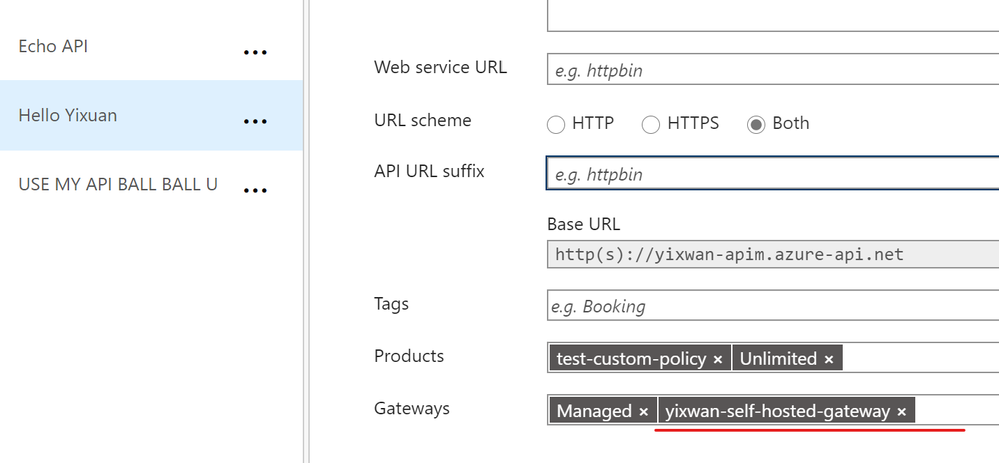Click the Tags label

[391, 304]
